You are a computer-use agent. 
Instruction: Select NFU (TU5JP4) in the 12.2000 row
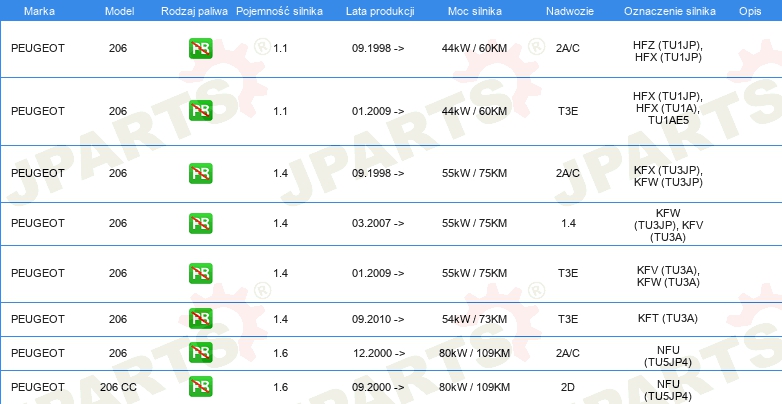coord(668,356)
